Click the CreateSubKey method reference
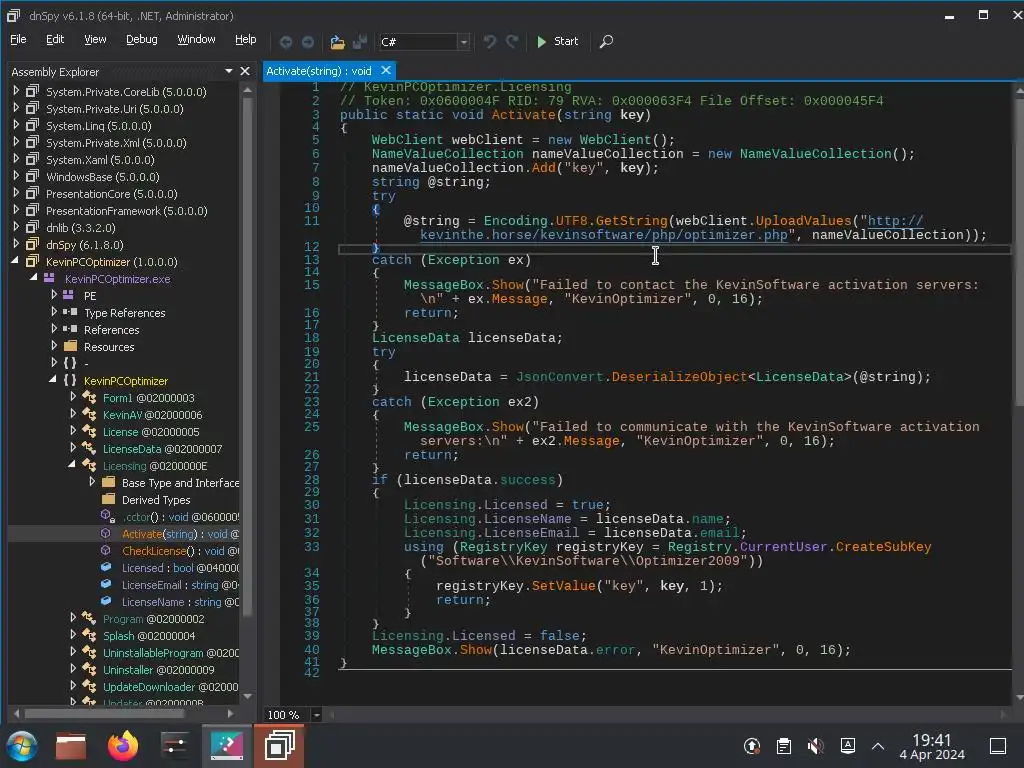 click(x=884, y=547)
